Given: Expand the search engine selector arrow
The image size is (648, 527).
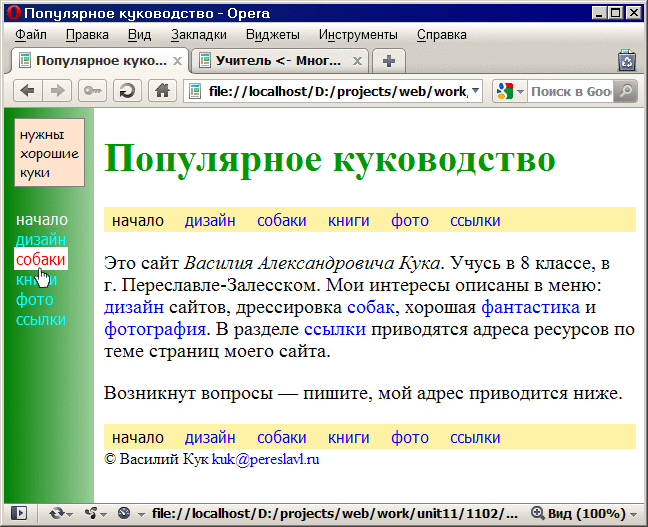Looking at the screenshot, I should pyautogui.click(x=520, y=91).
